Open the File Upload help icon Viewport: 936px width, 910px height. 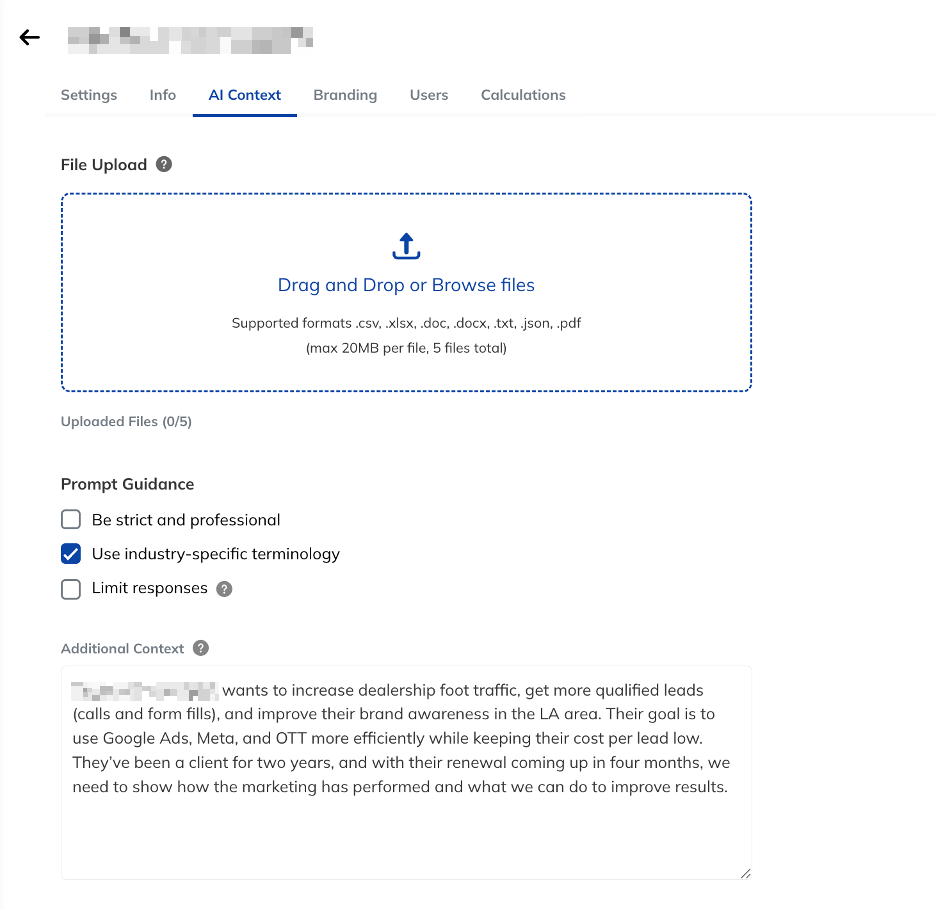[x=164, y=164]
